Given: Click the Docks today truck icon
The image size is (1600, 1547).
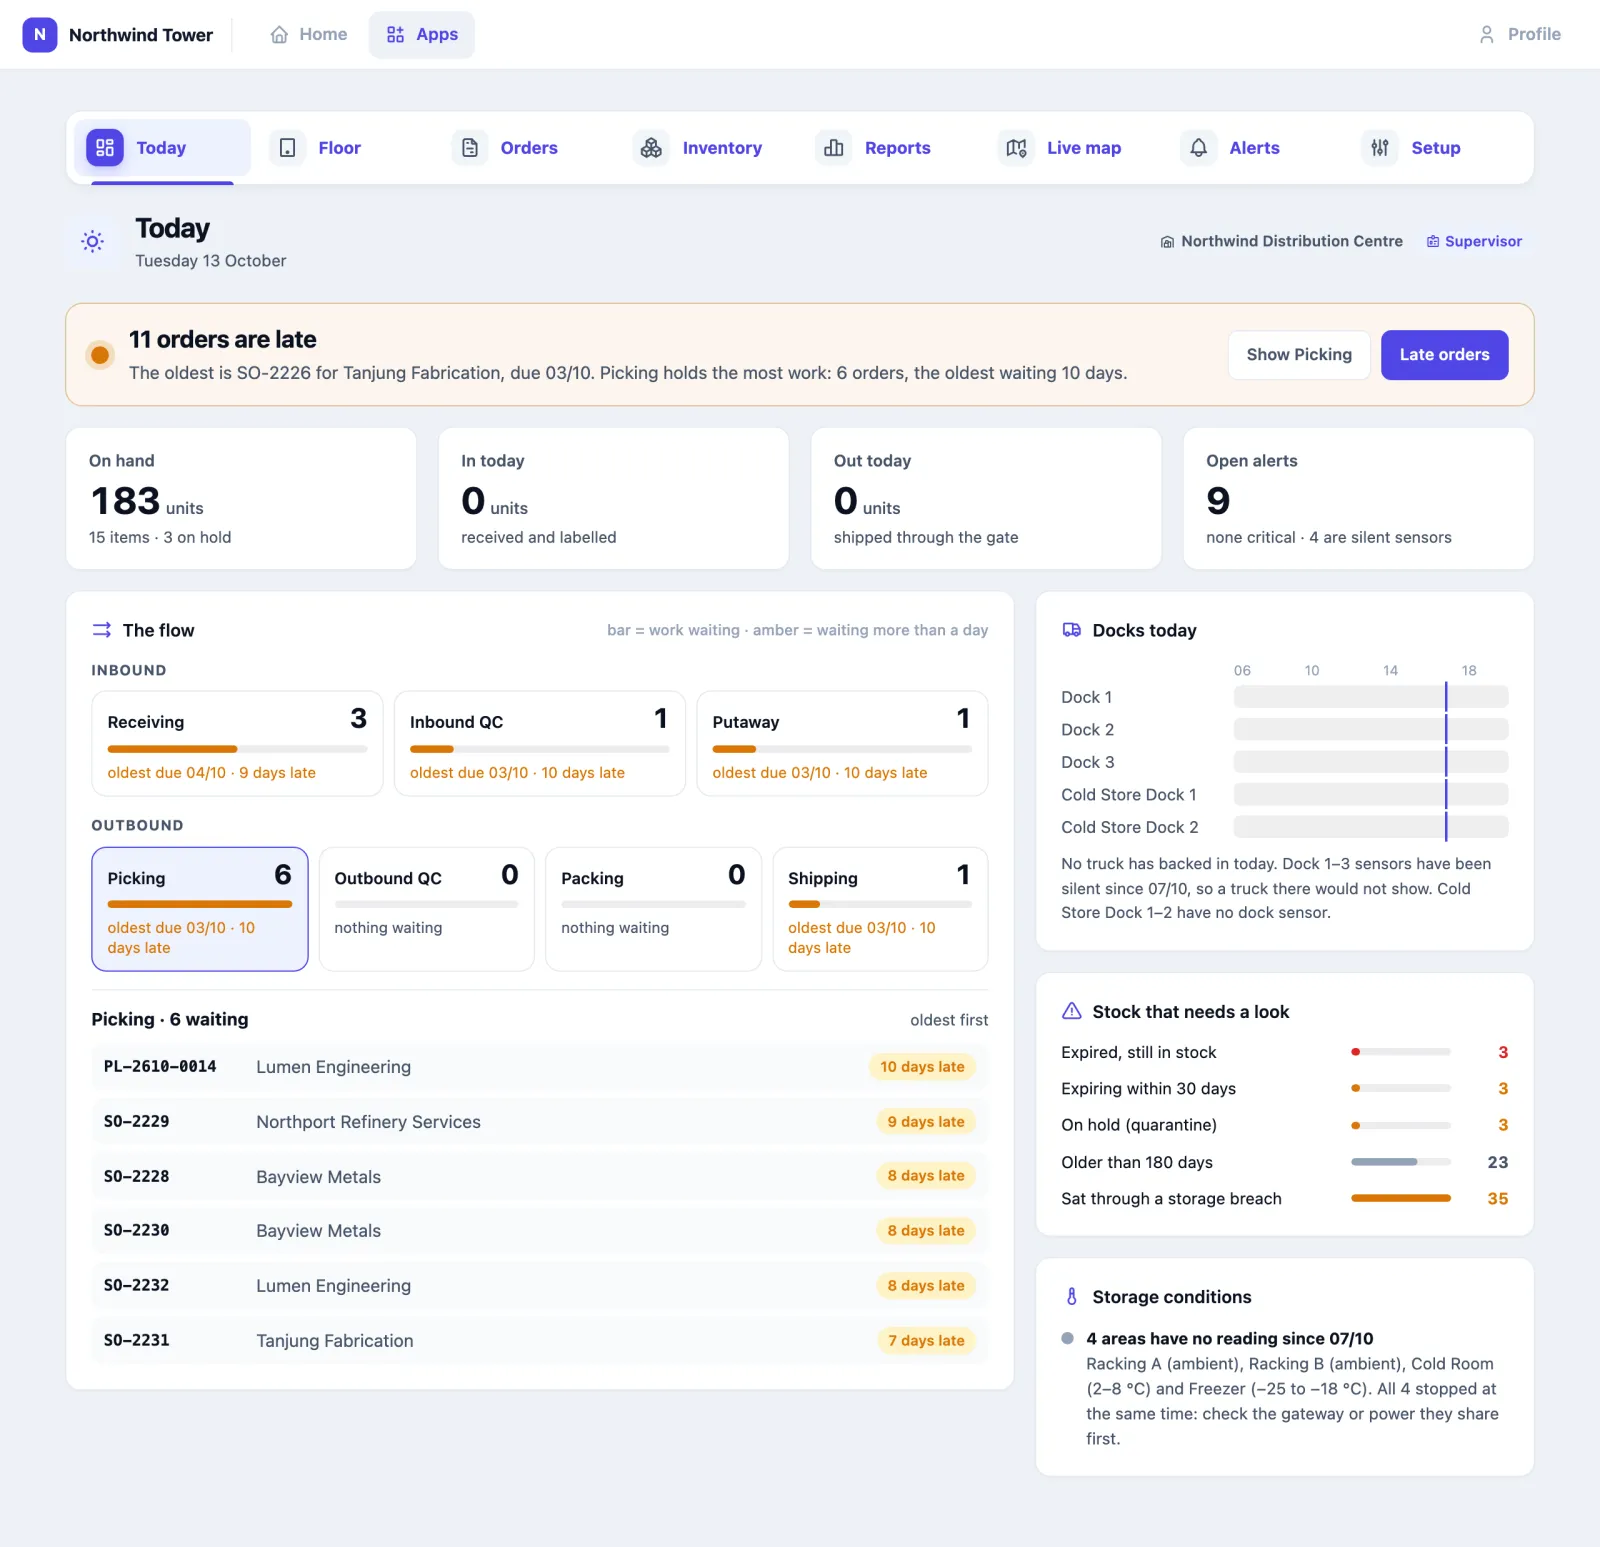Looking at the screenshot, I should pos(1071,630).
